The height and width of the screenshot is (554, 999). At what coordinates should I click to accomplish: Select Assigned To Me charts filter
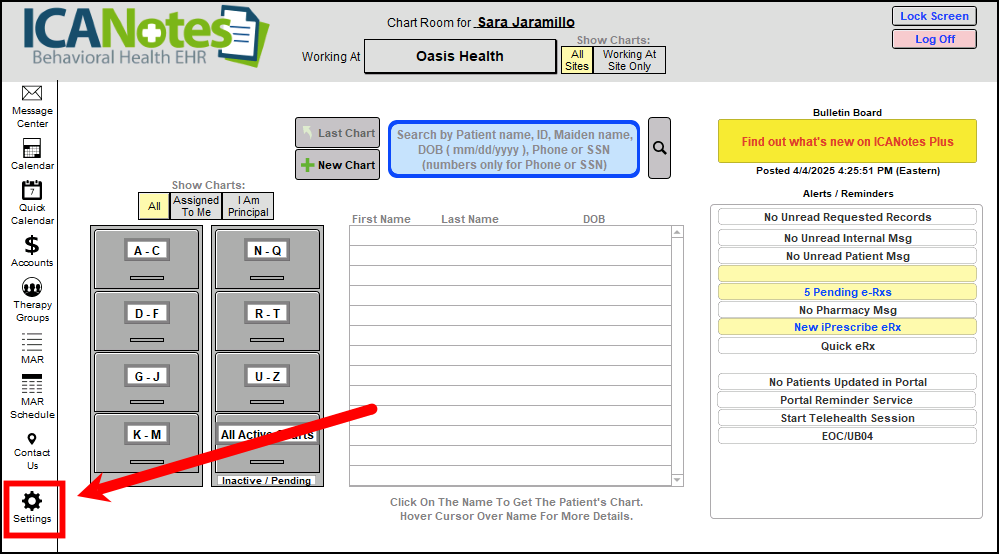click(196, 206)
